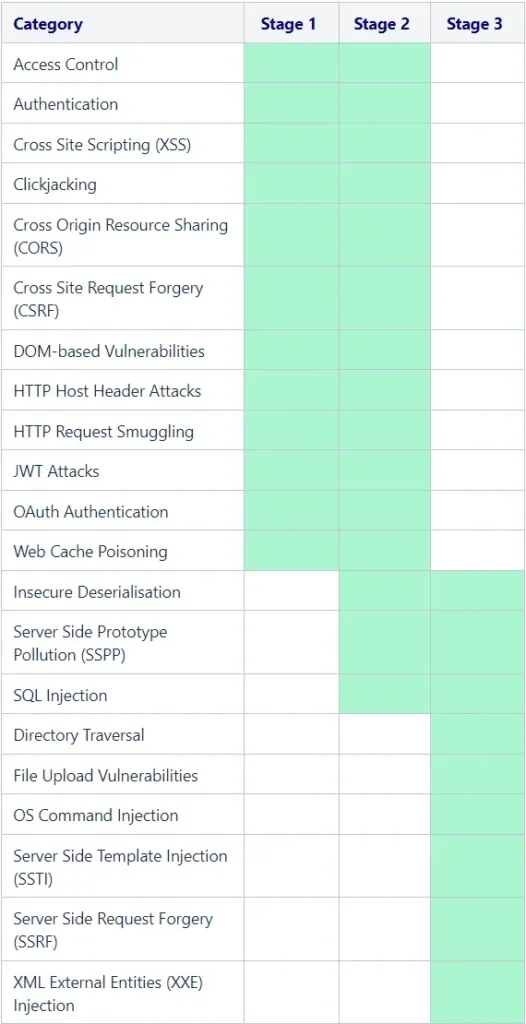
Task: Click the Access Control row label
Action: (66, 64)
